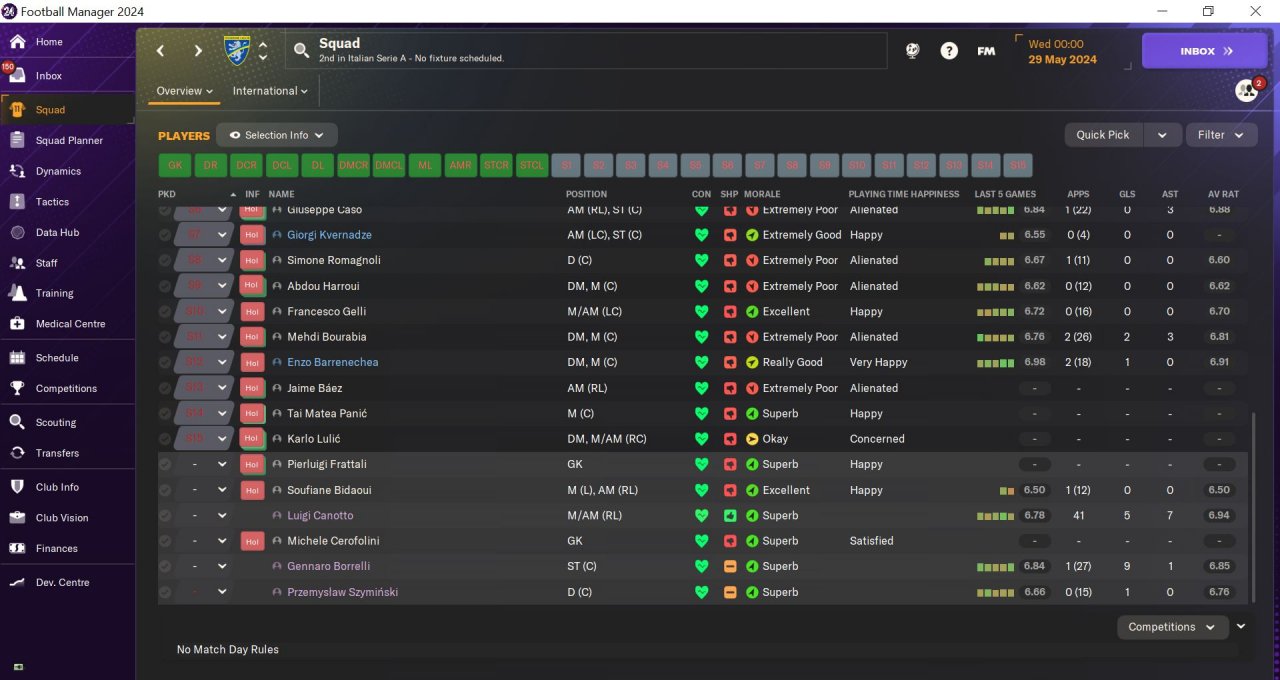Screen dimensions: 1280x680
Task: Toggle selection circle for Mehdi Bourabia
Action: [x=165, y=337]
